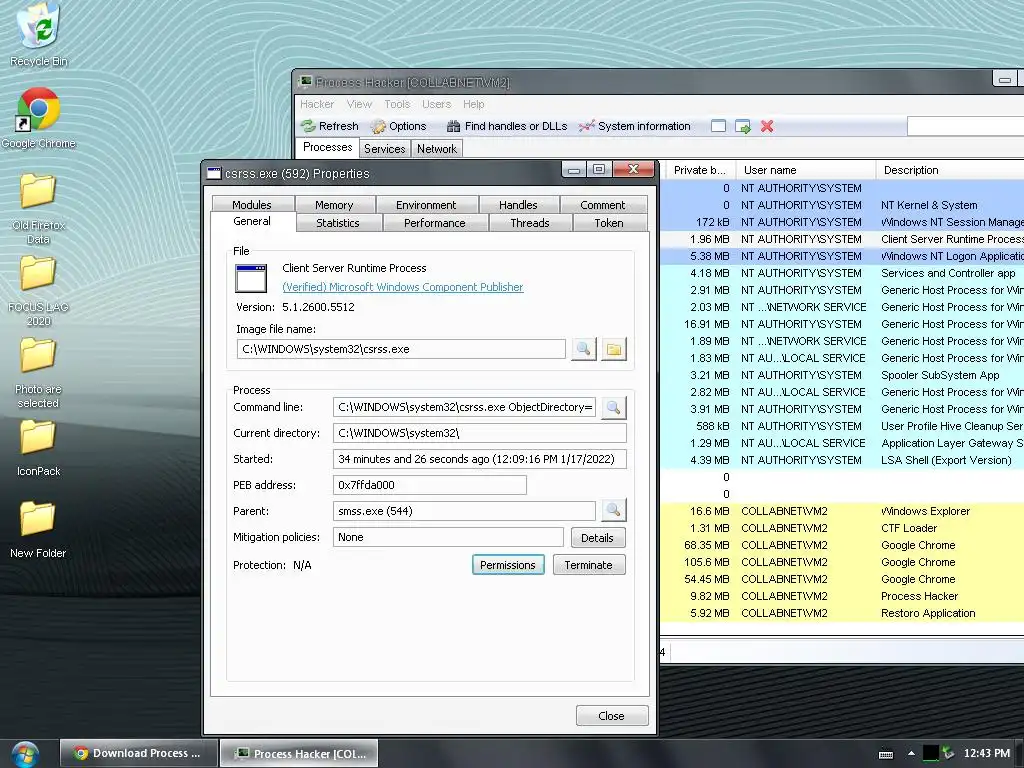This screenshot has height=768, width=1024.
Task: Click the csrss.exe file icon in the File section
Action: 251,278
